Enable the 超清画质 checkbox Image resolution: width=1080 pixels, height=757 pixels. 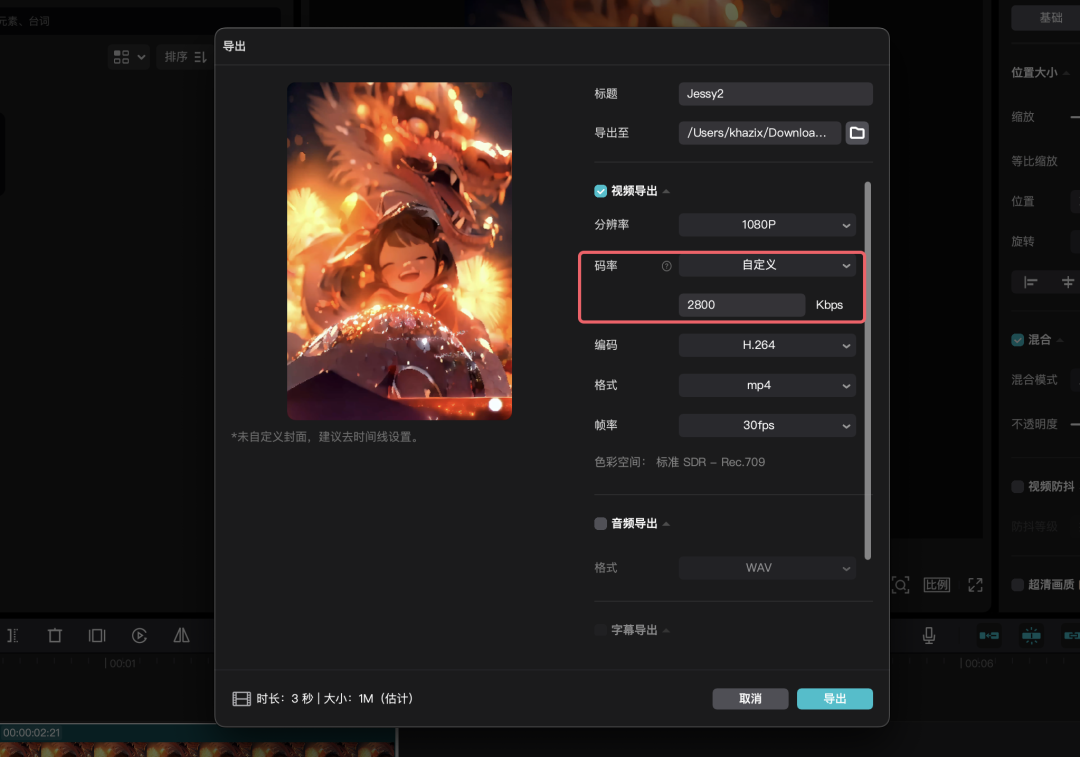(1017, 585)
